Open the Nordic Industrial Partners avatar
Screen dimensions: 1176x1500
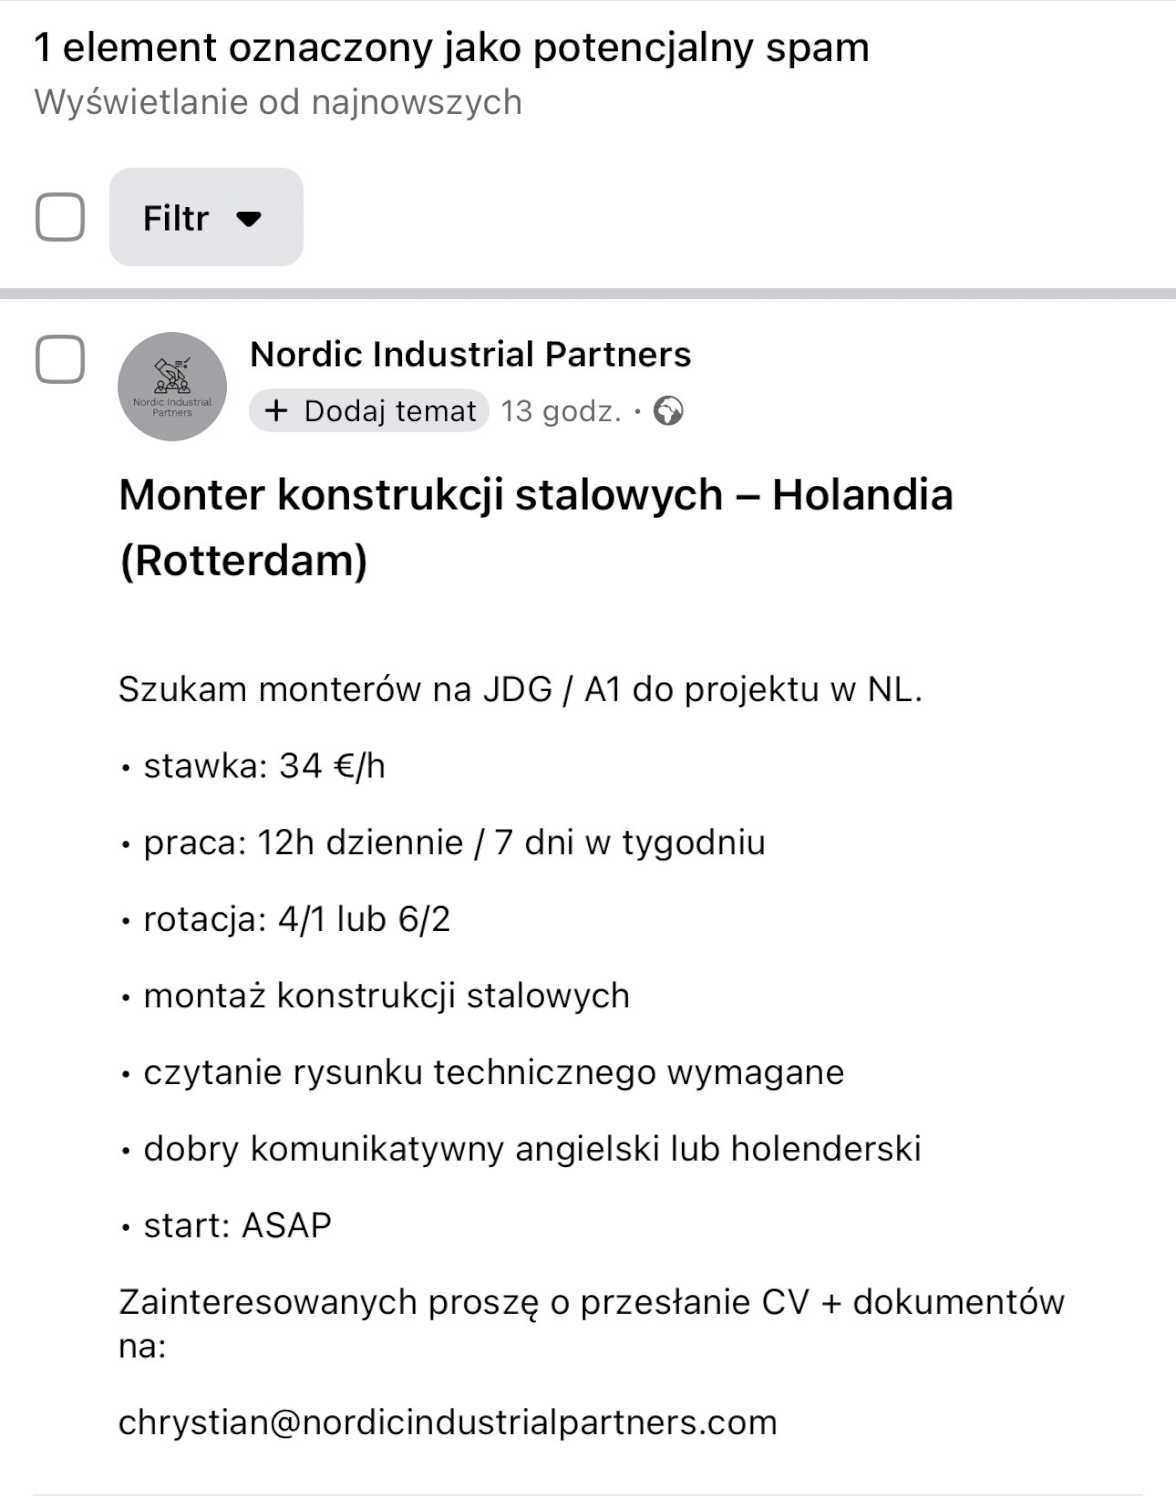coord(172,386)
